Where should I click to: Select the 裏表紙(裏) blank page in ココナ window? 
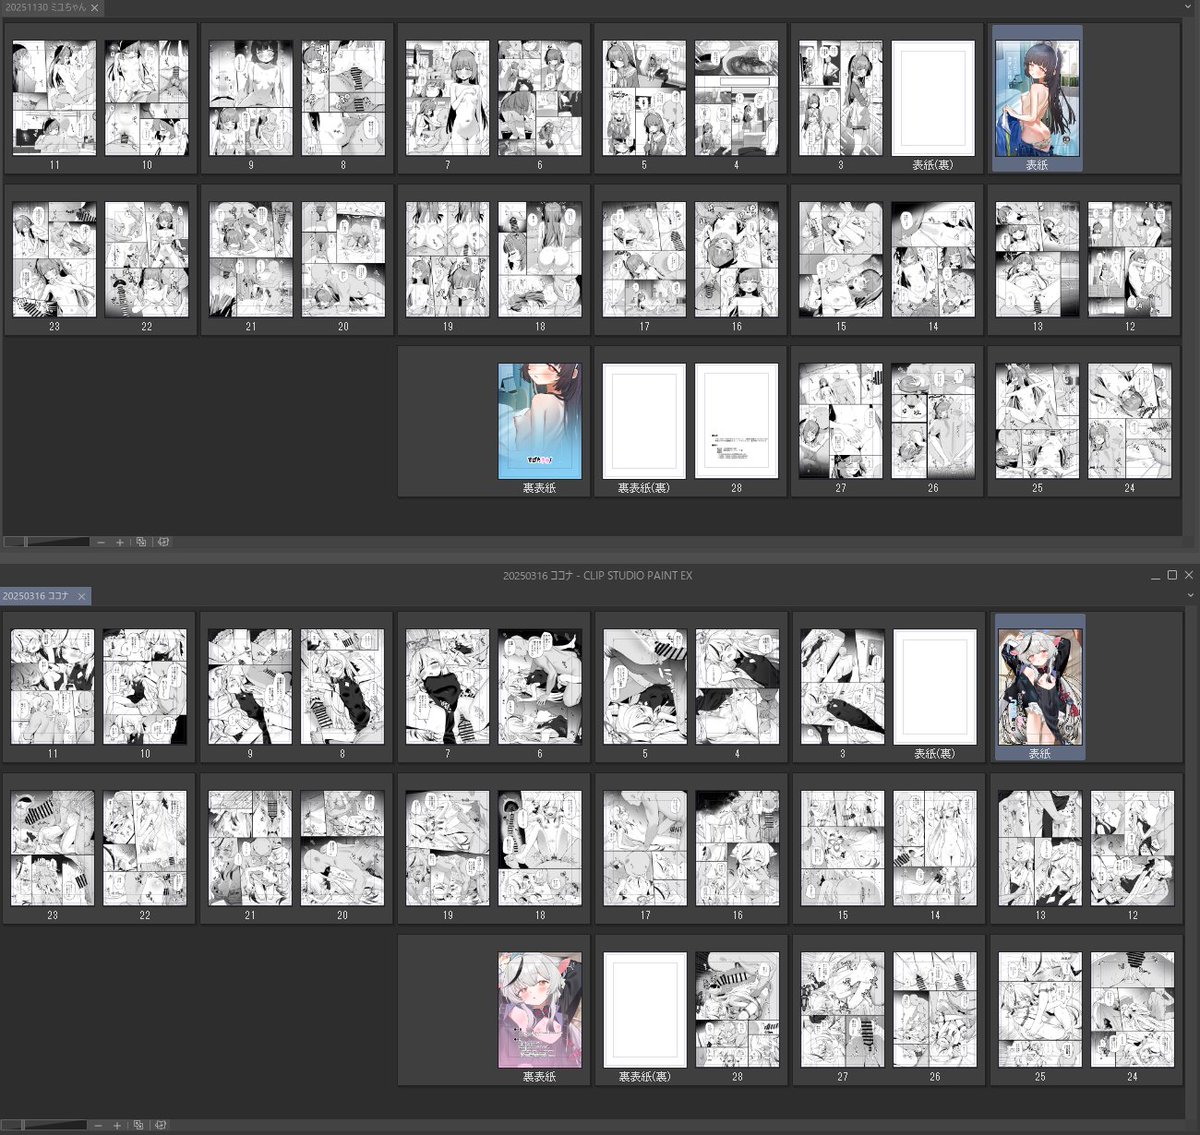645,1010
